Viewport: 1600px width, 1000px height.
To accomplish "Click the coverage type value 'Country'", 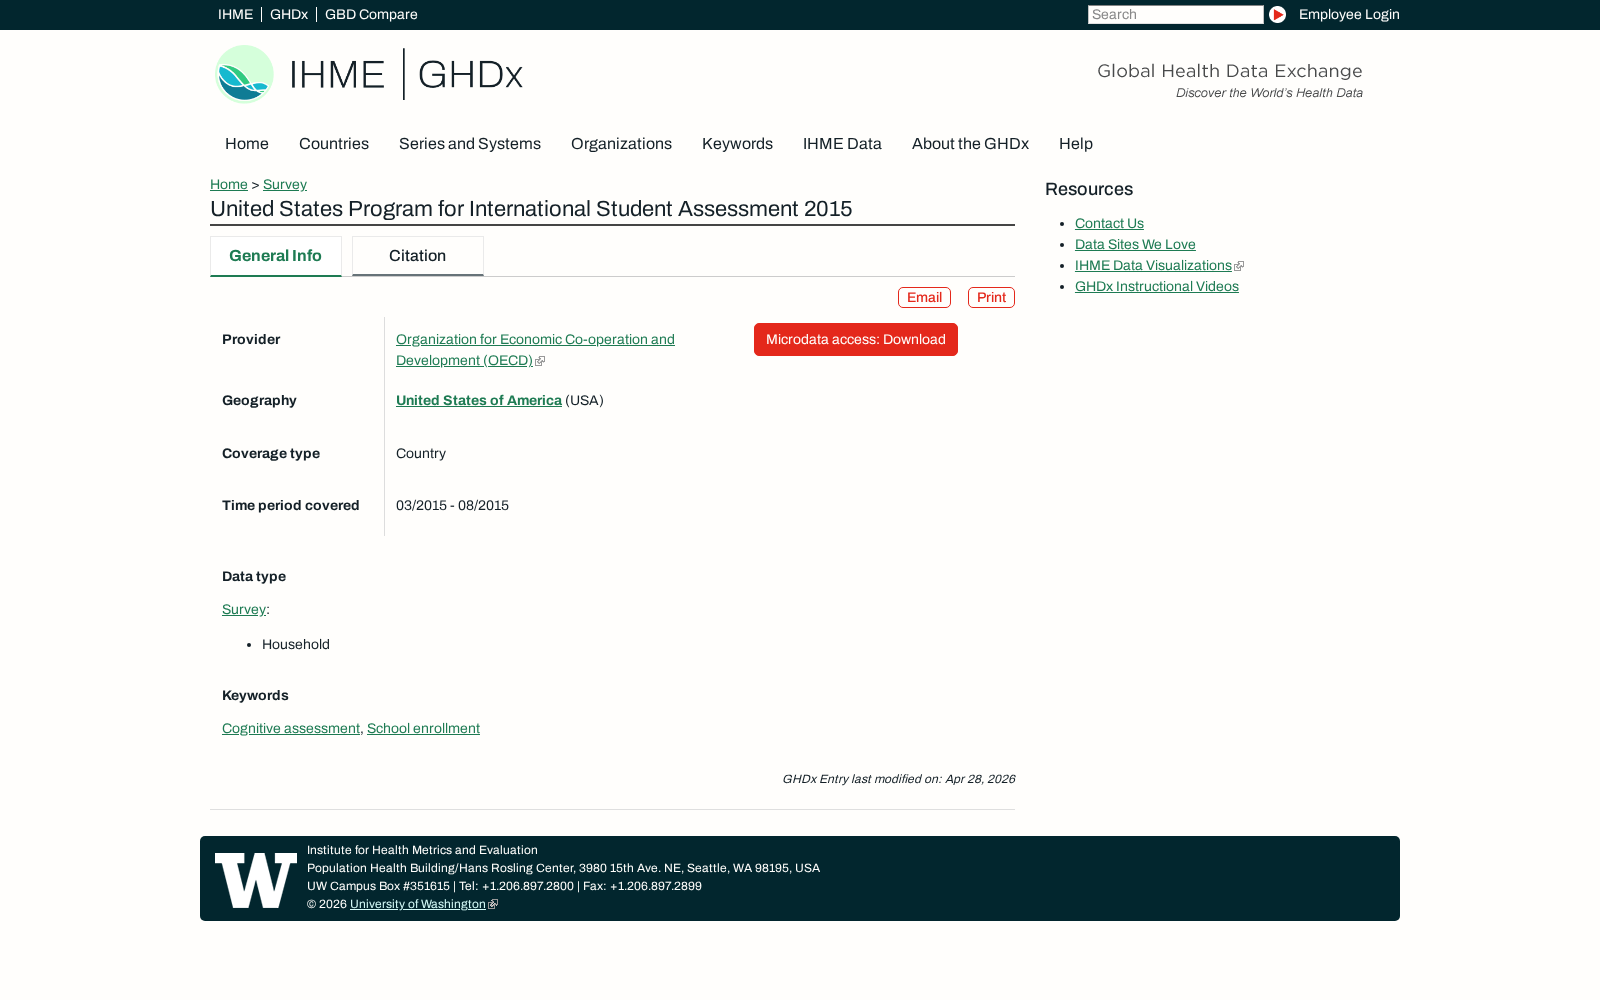I will (x=421, y=454).
